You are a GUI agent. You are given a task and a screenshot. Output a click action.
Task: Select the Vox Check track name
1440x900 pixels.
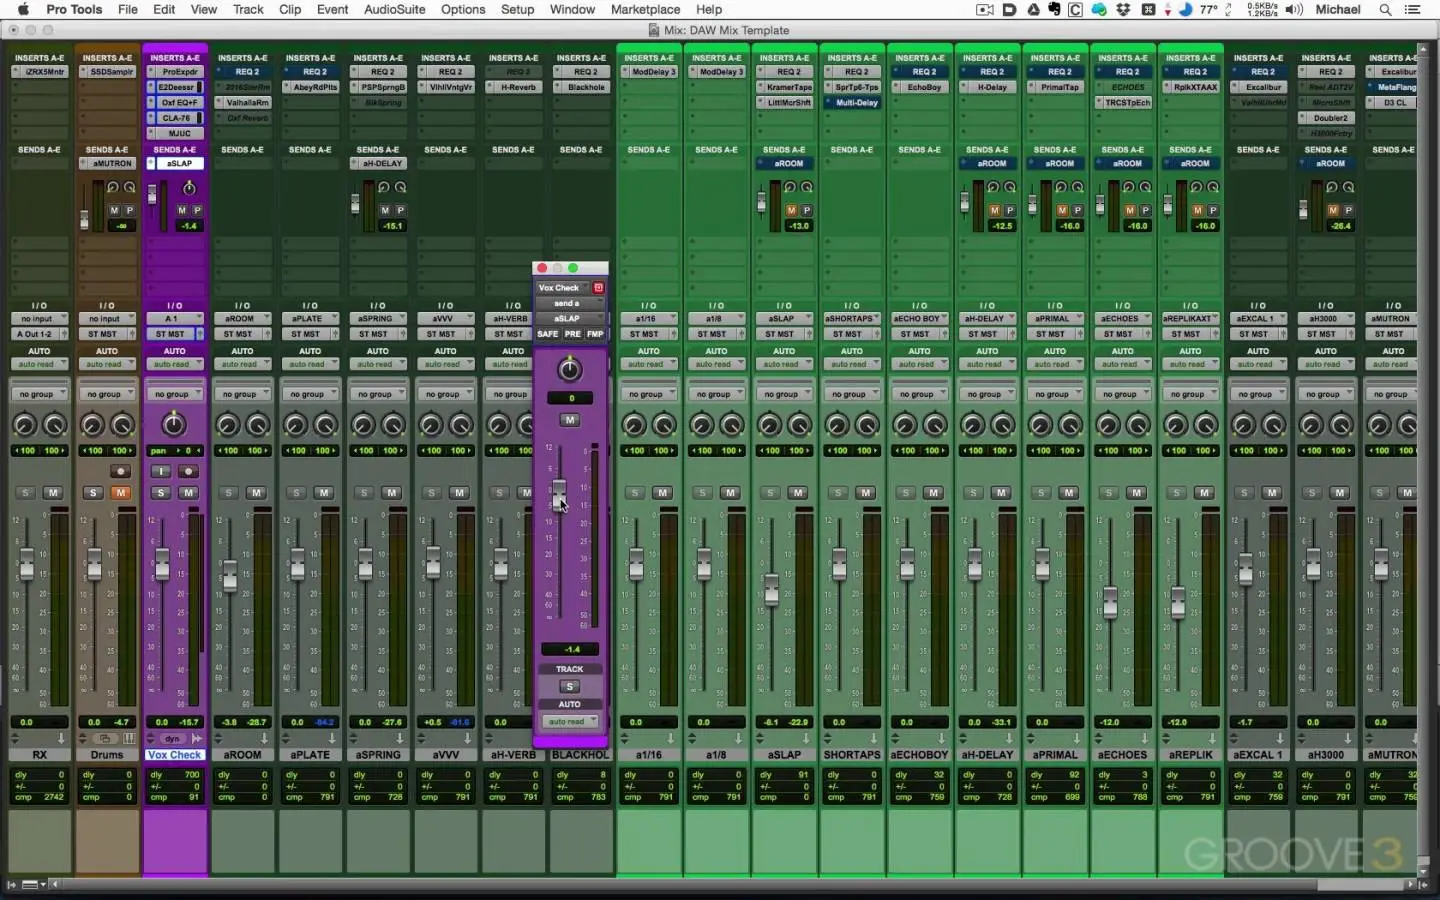(x=174, y=755)
